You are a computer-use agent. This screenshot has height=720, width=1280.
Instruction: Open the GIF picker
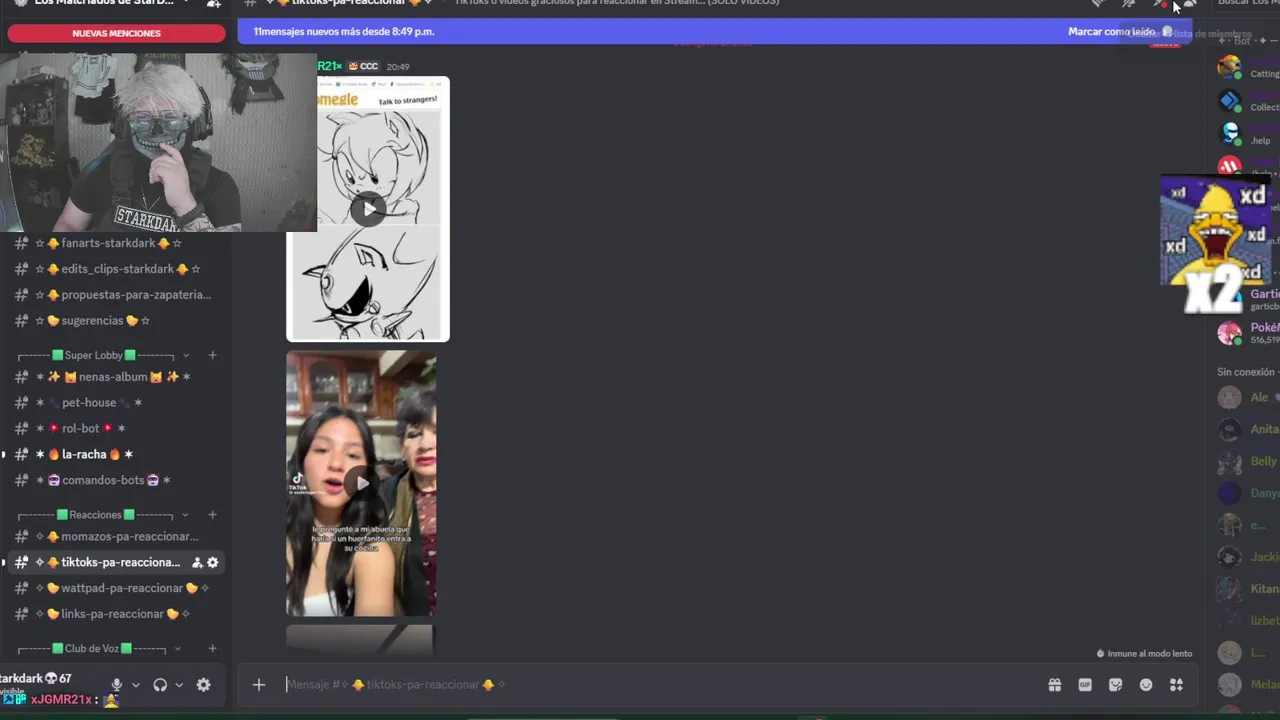coord(1085,685)
